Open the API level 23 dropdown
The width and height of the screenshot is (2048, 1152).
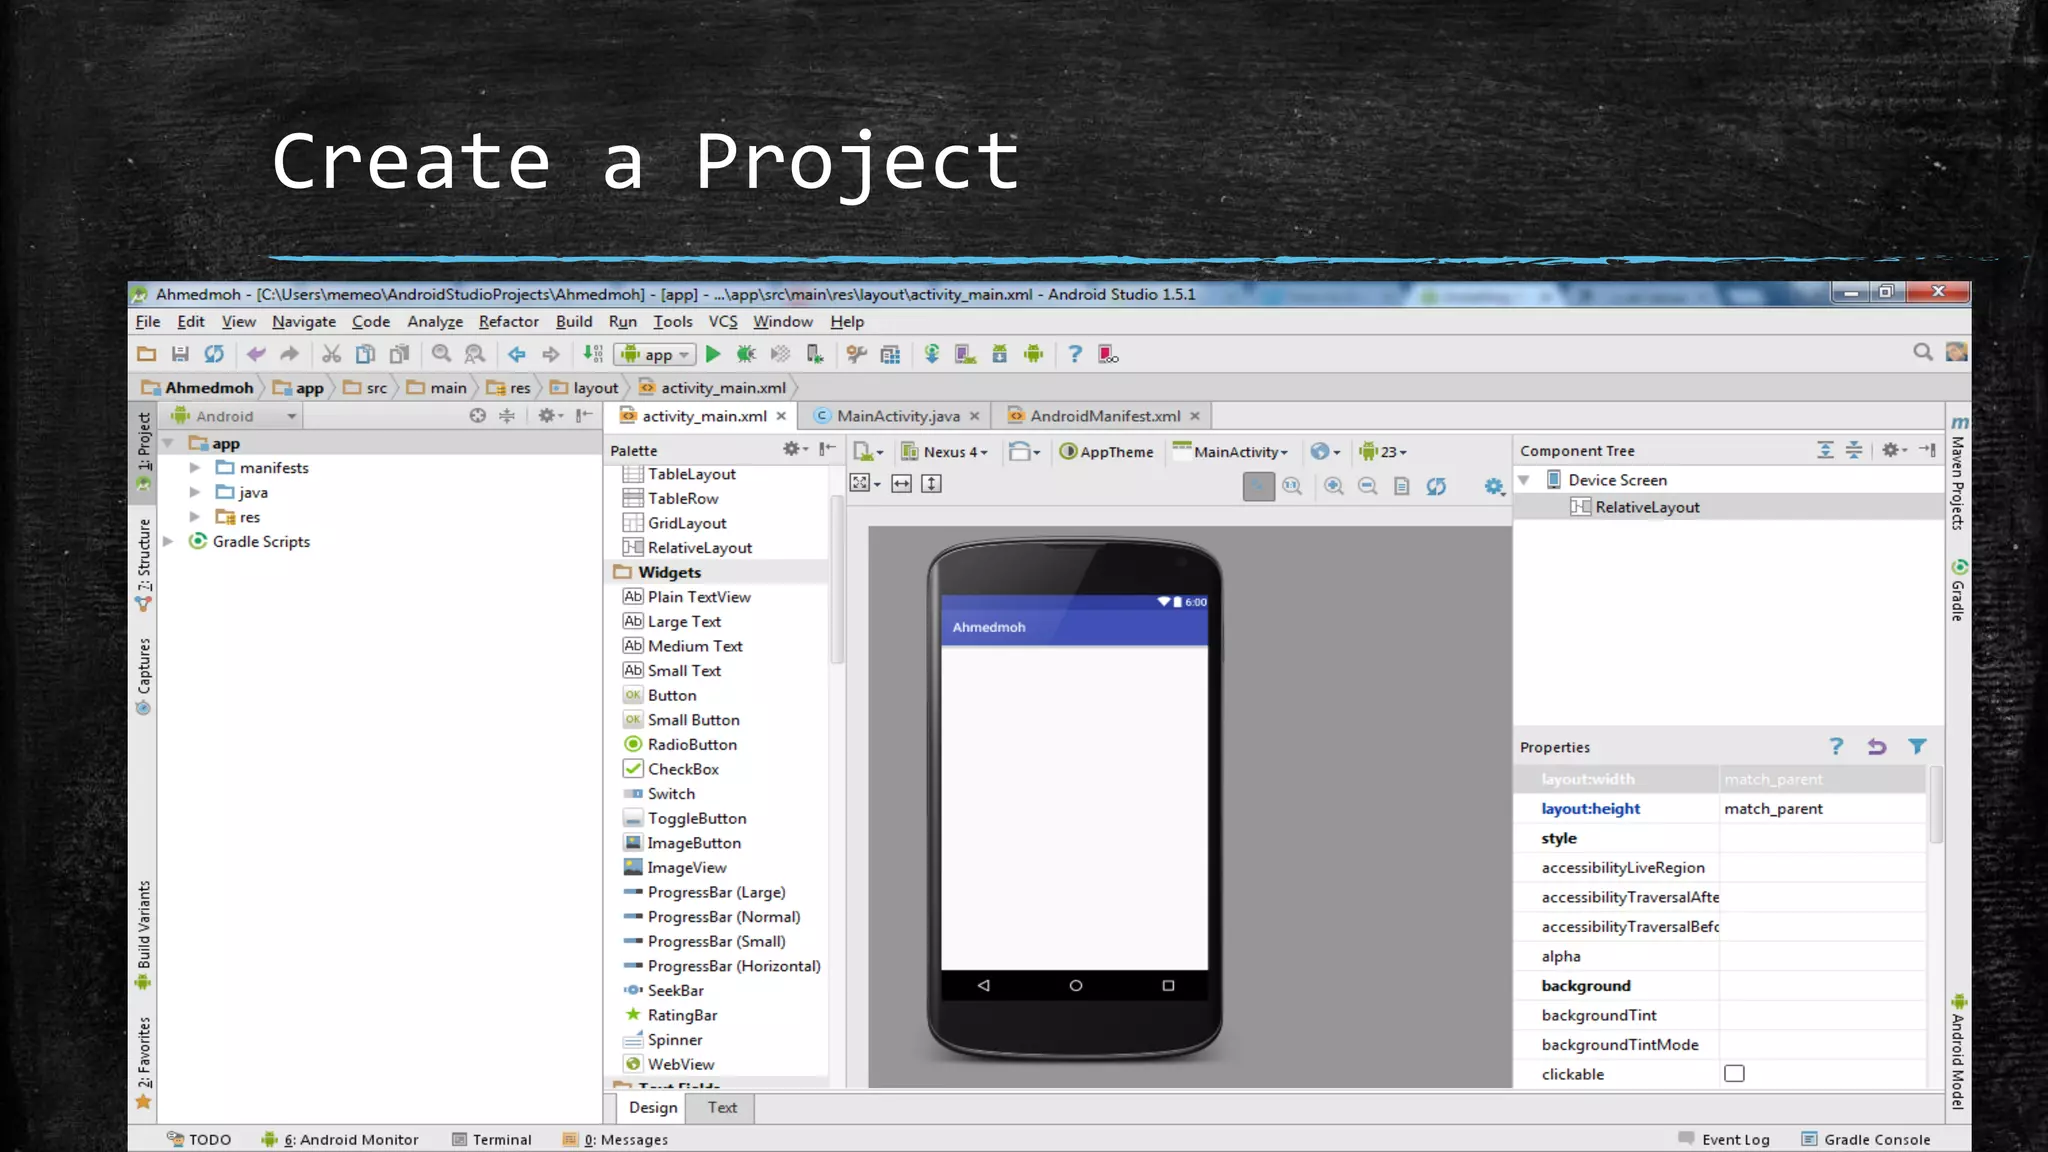point(1383,452)
